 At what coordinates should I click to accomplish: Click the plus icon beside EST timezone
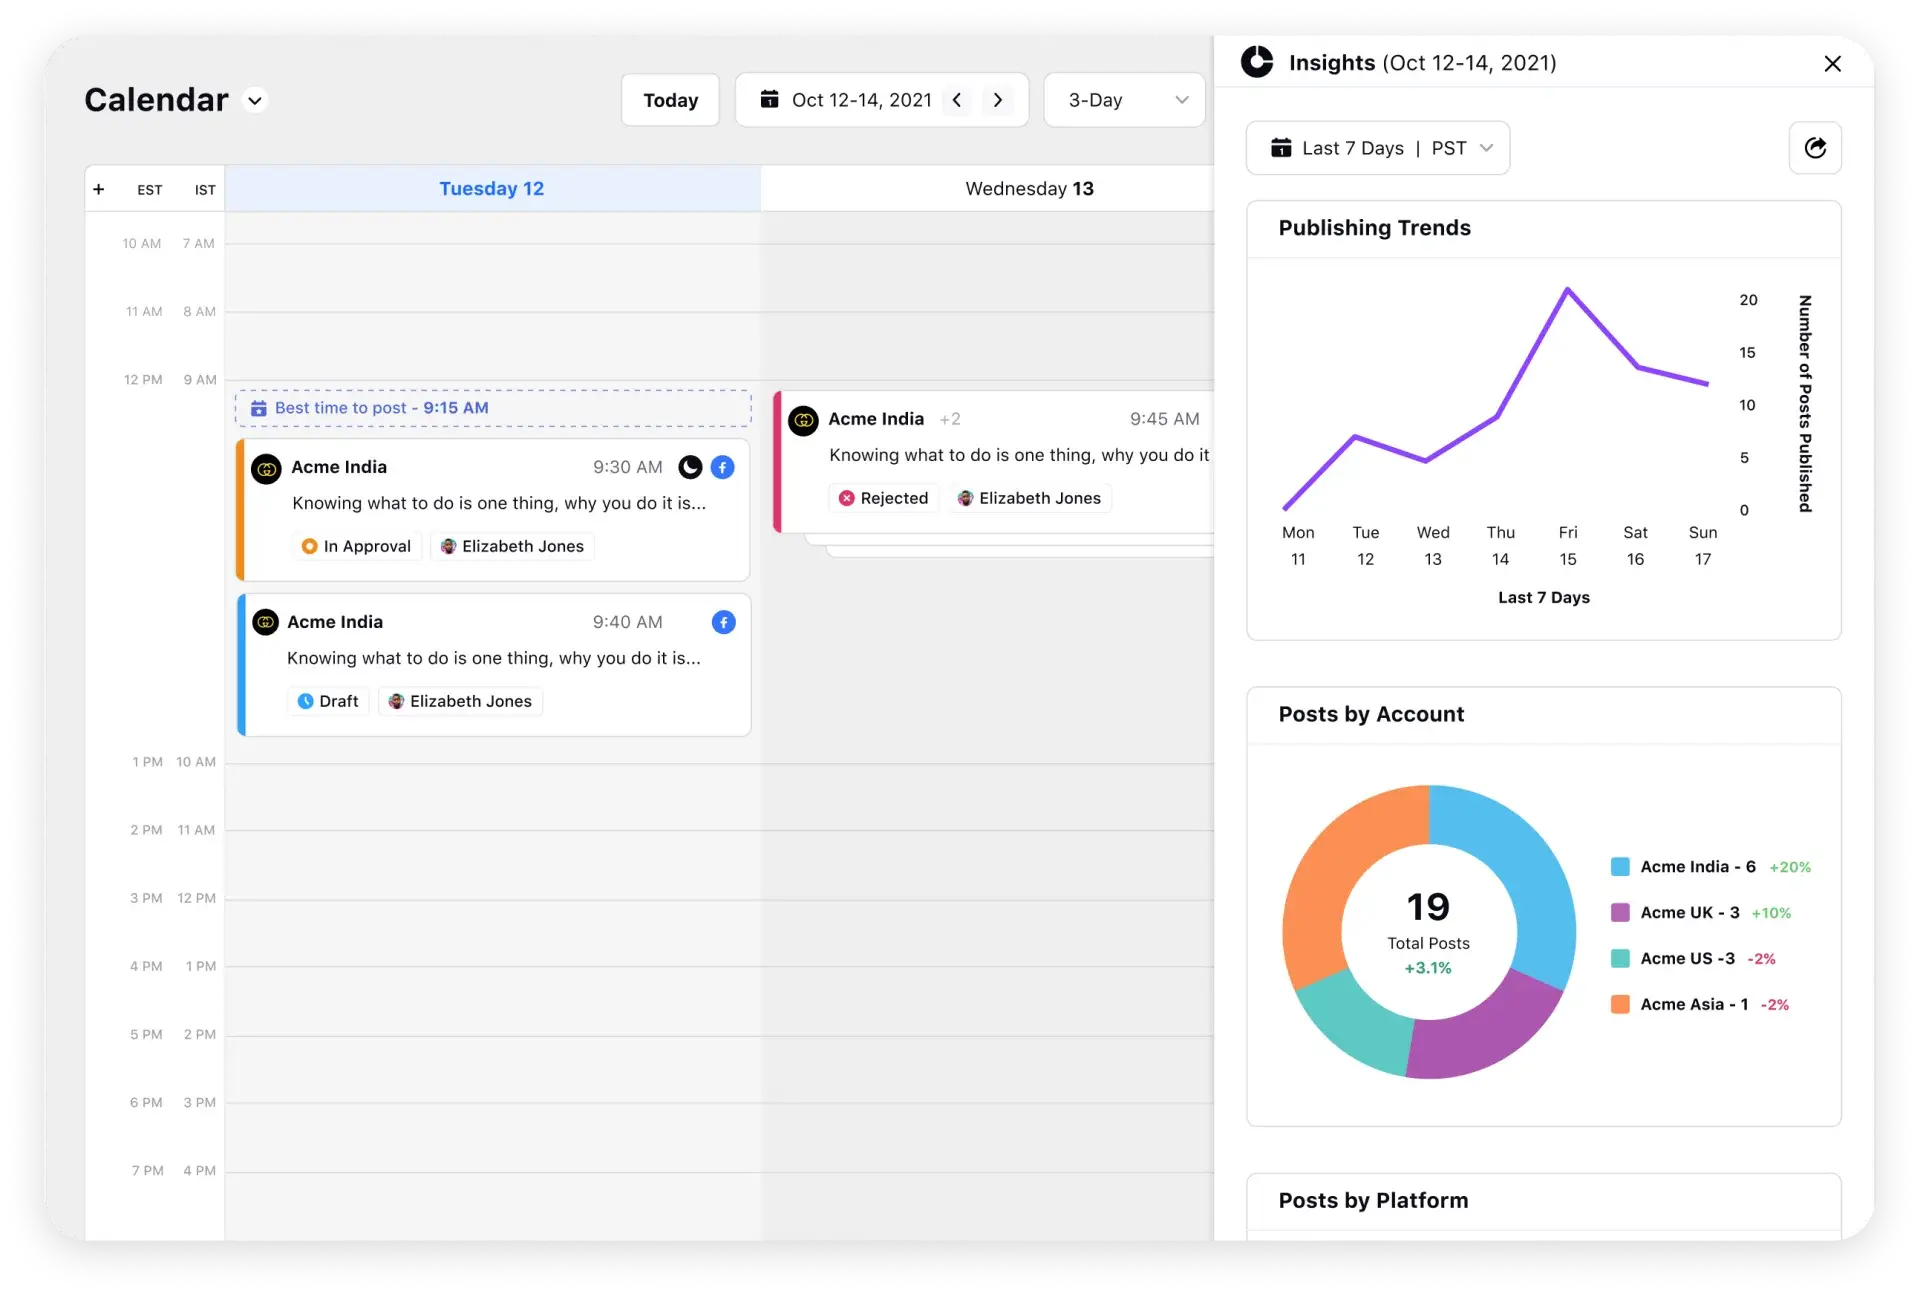click(99, 189)
